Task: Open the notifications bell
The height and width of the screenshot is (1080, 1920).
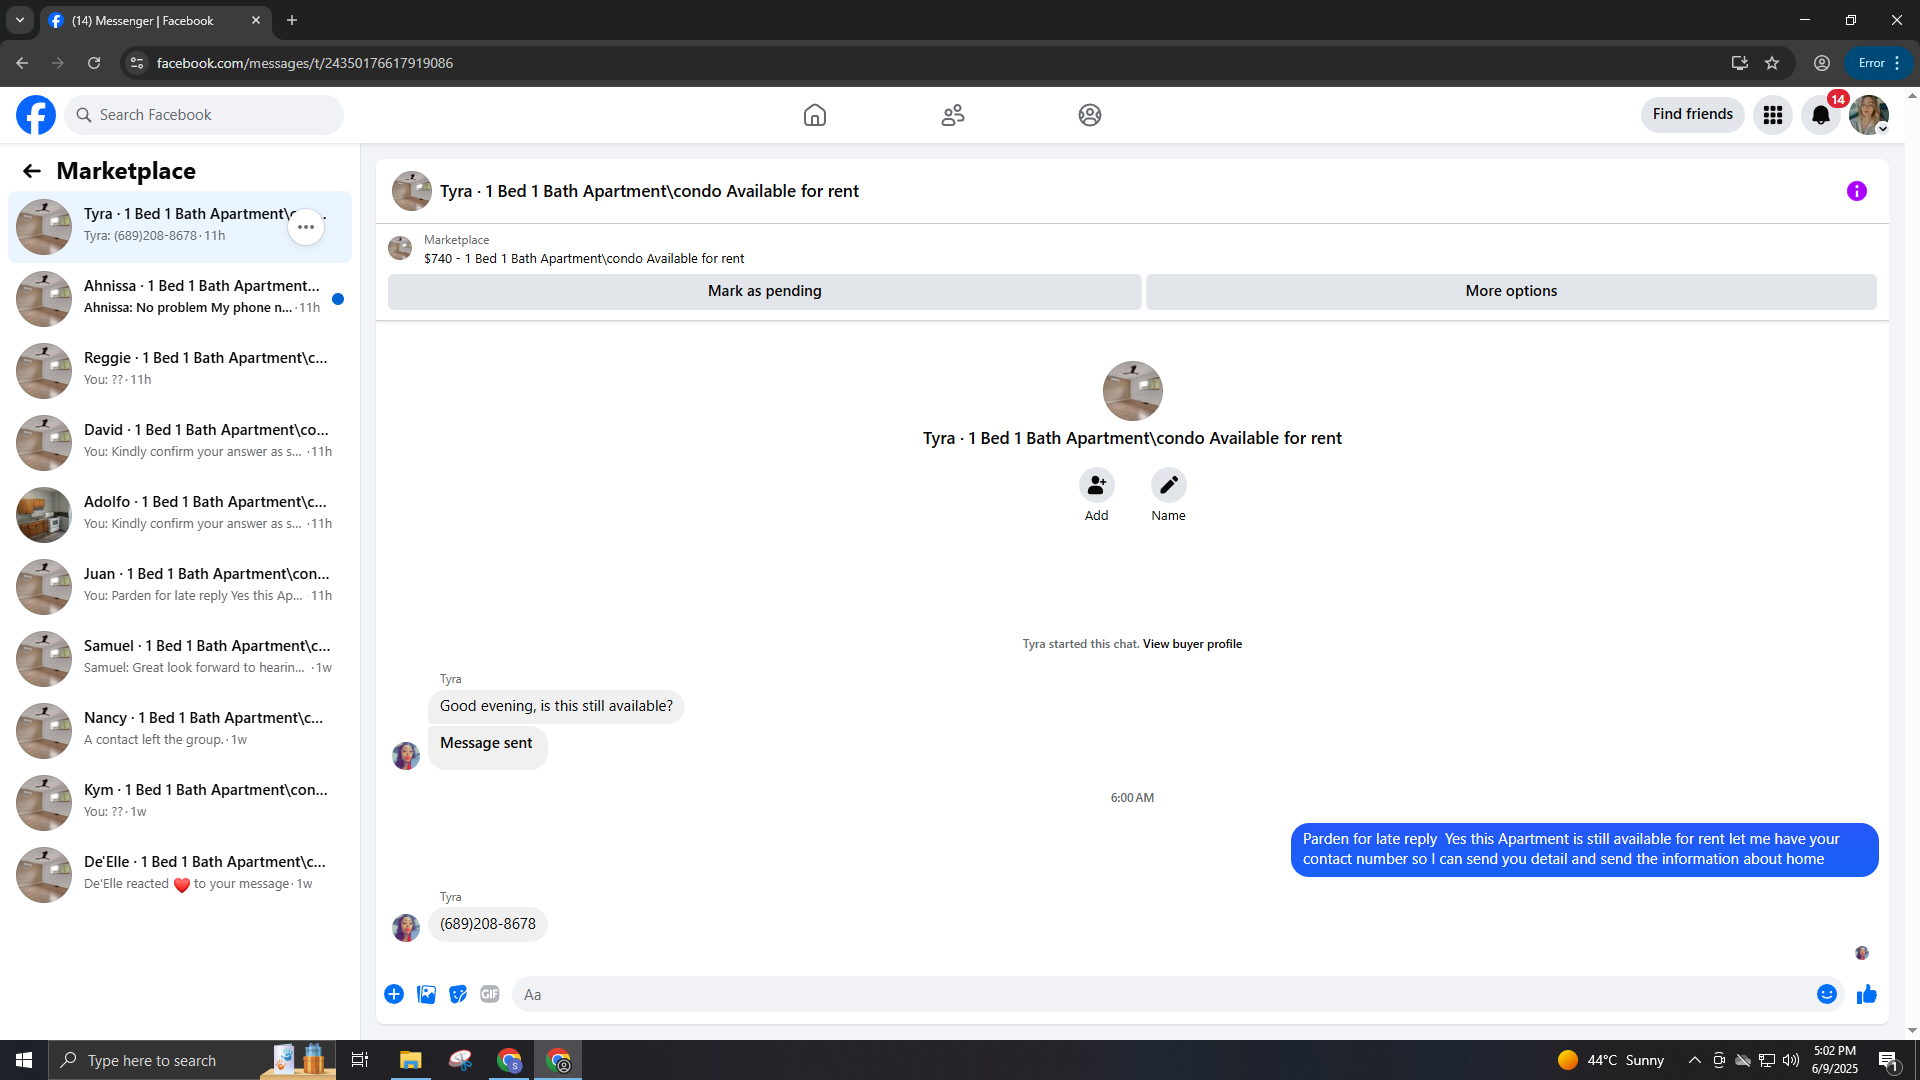Action: point(1821,115)
